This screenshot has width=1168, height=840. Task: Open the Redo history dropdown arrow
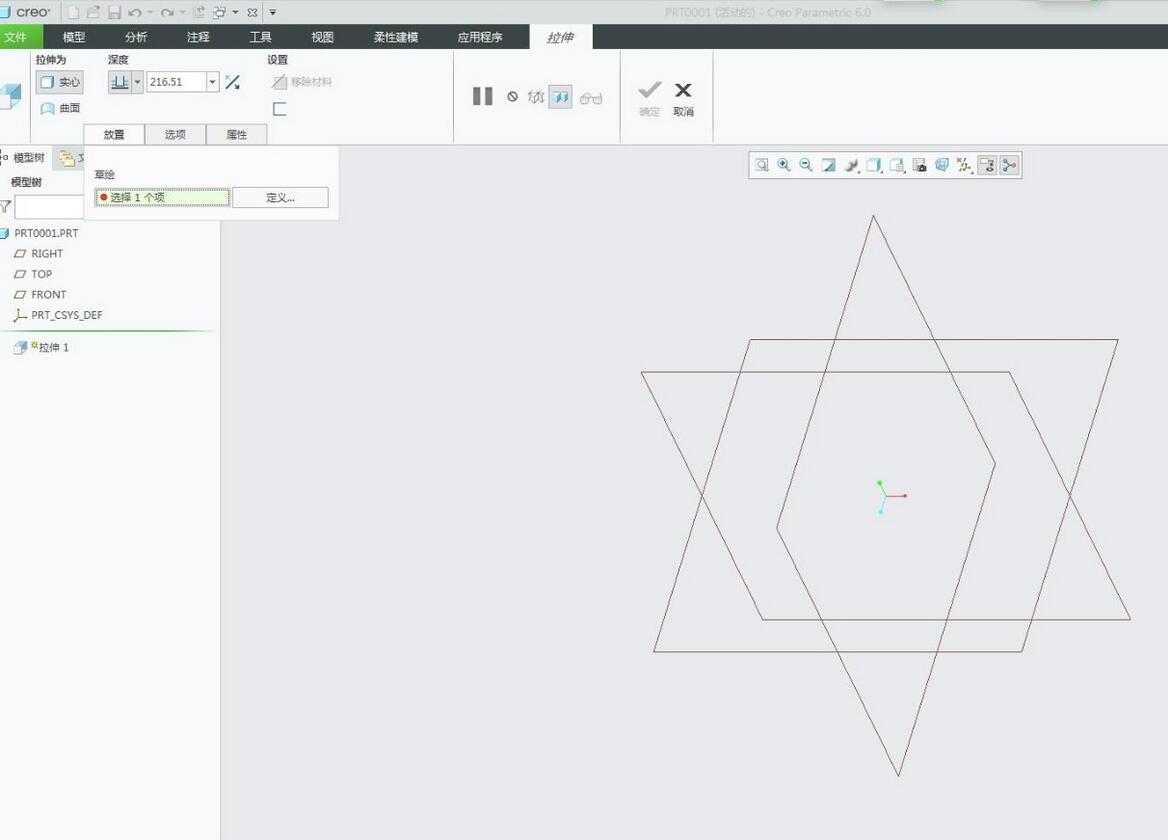[182, 12]
